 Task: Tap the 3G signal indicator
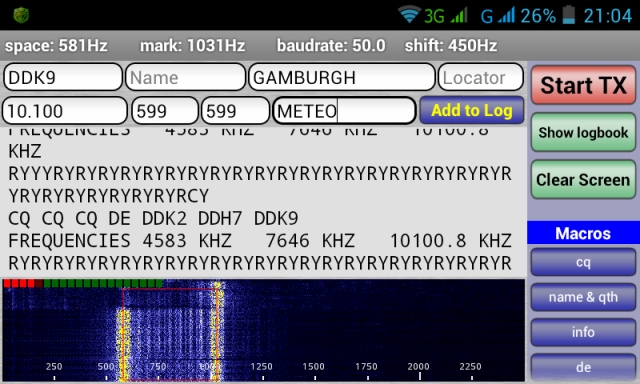(445, 16)
